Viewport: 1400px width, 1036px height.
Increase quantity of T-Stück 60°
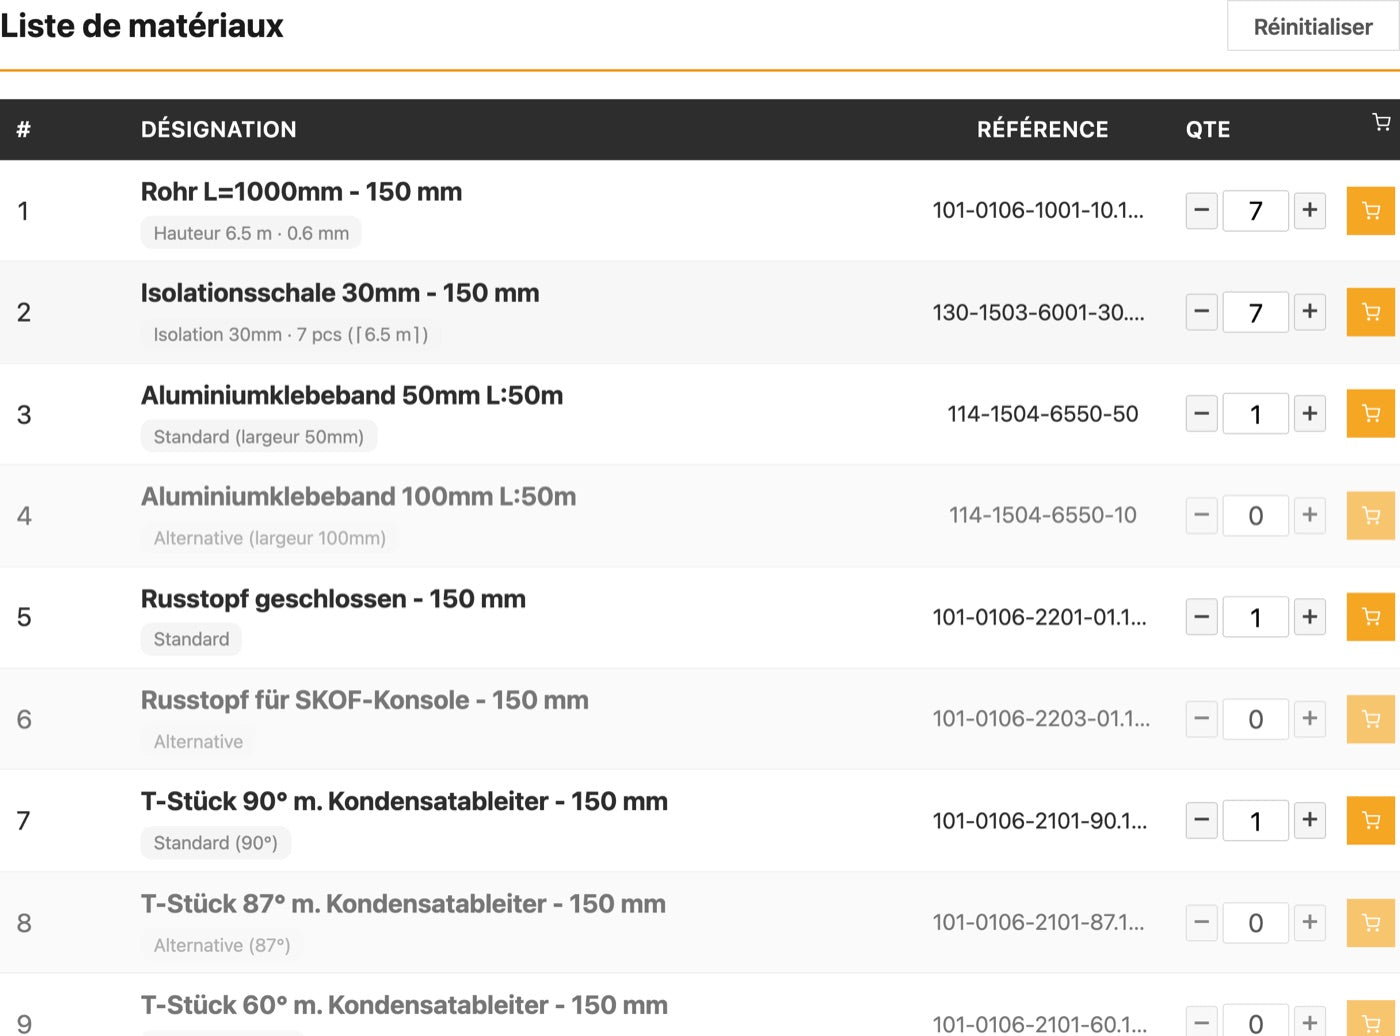(1310, 1022)
